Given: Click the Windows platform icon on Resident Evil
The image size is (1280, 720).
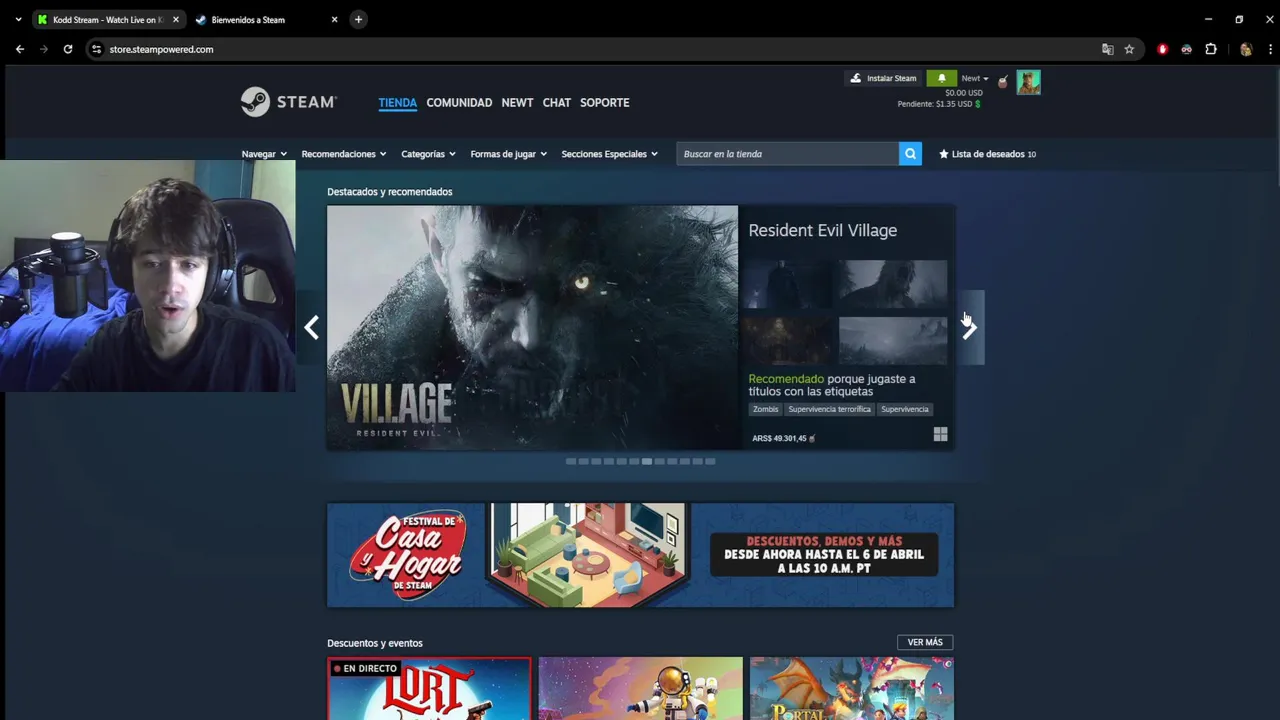Looking at the screenshot, I should click(940, 434).
